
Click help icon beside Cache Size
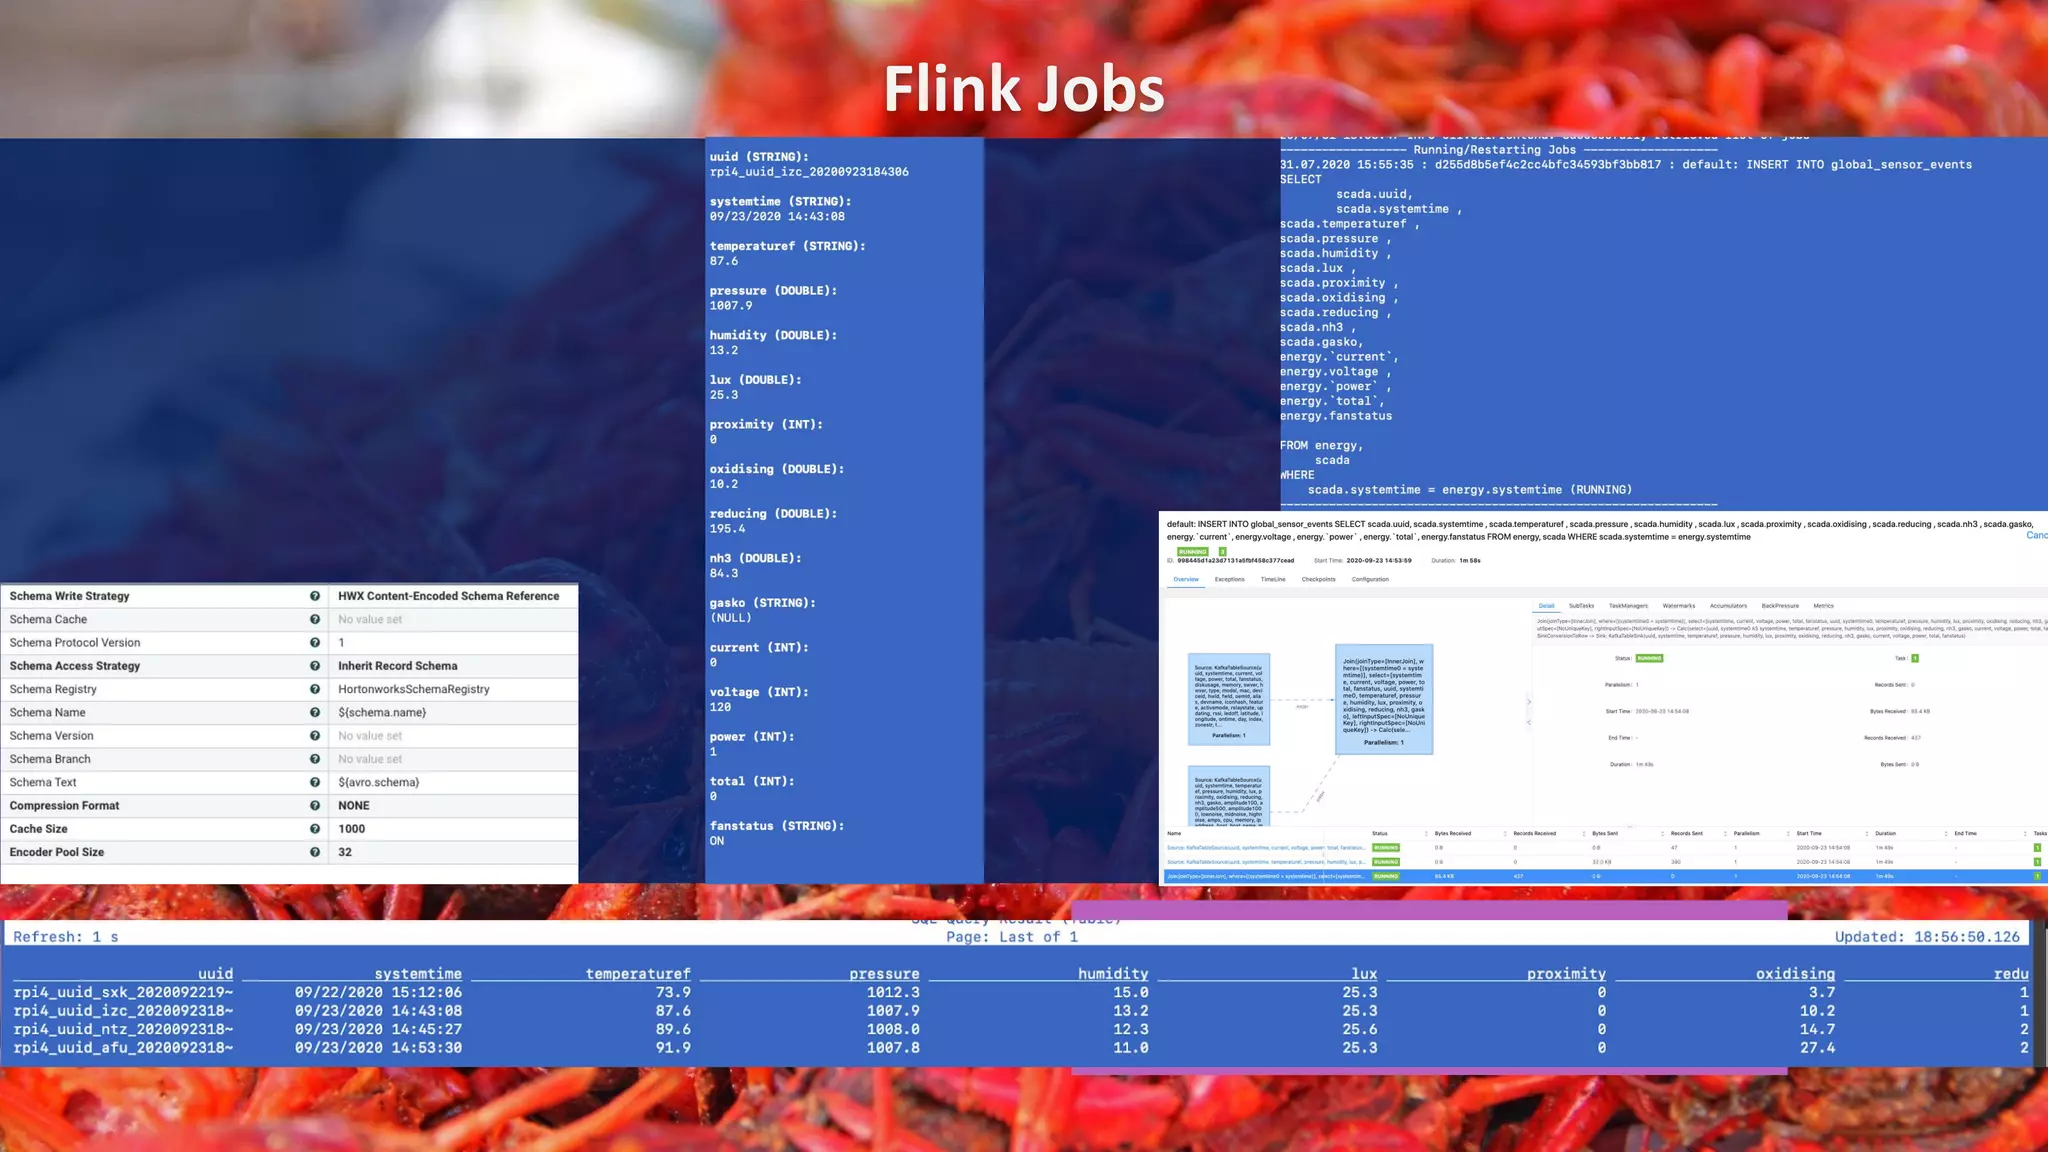point(315,829)
